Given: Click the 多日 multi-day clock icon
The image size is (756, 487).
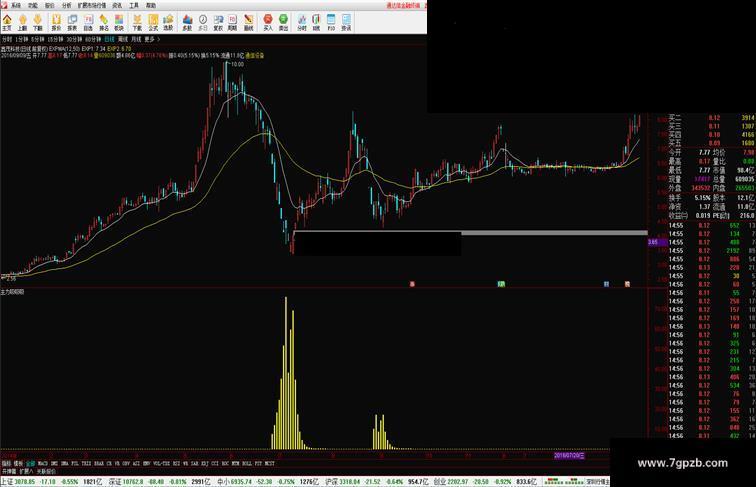Looking at the screenshot, I should pyautogui.click(x=203, y=22).
